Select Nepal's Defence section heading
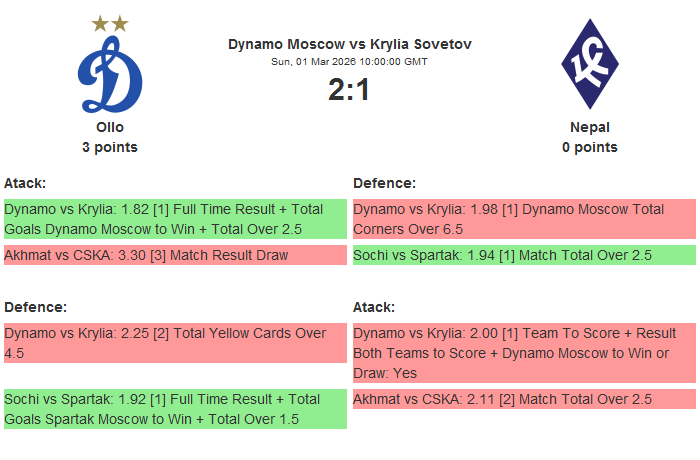The height and width of the screenshot is (460, 700). pyautogui.click(x=384, y=183)
